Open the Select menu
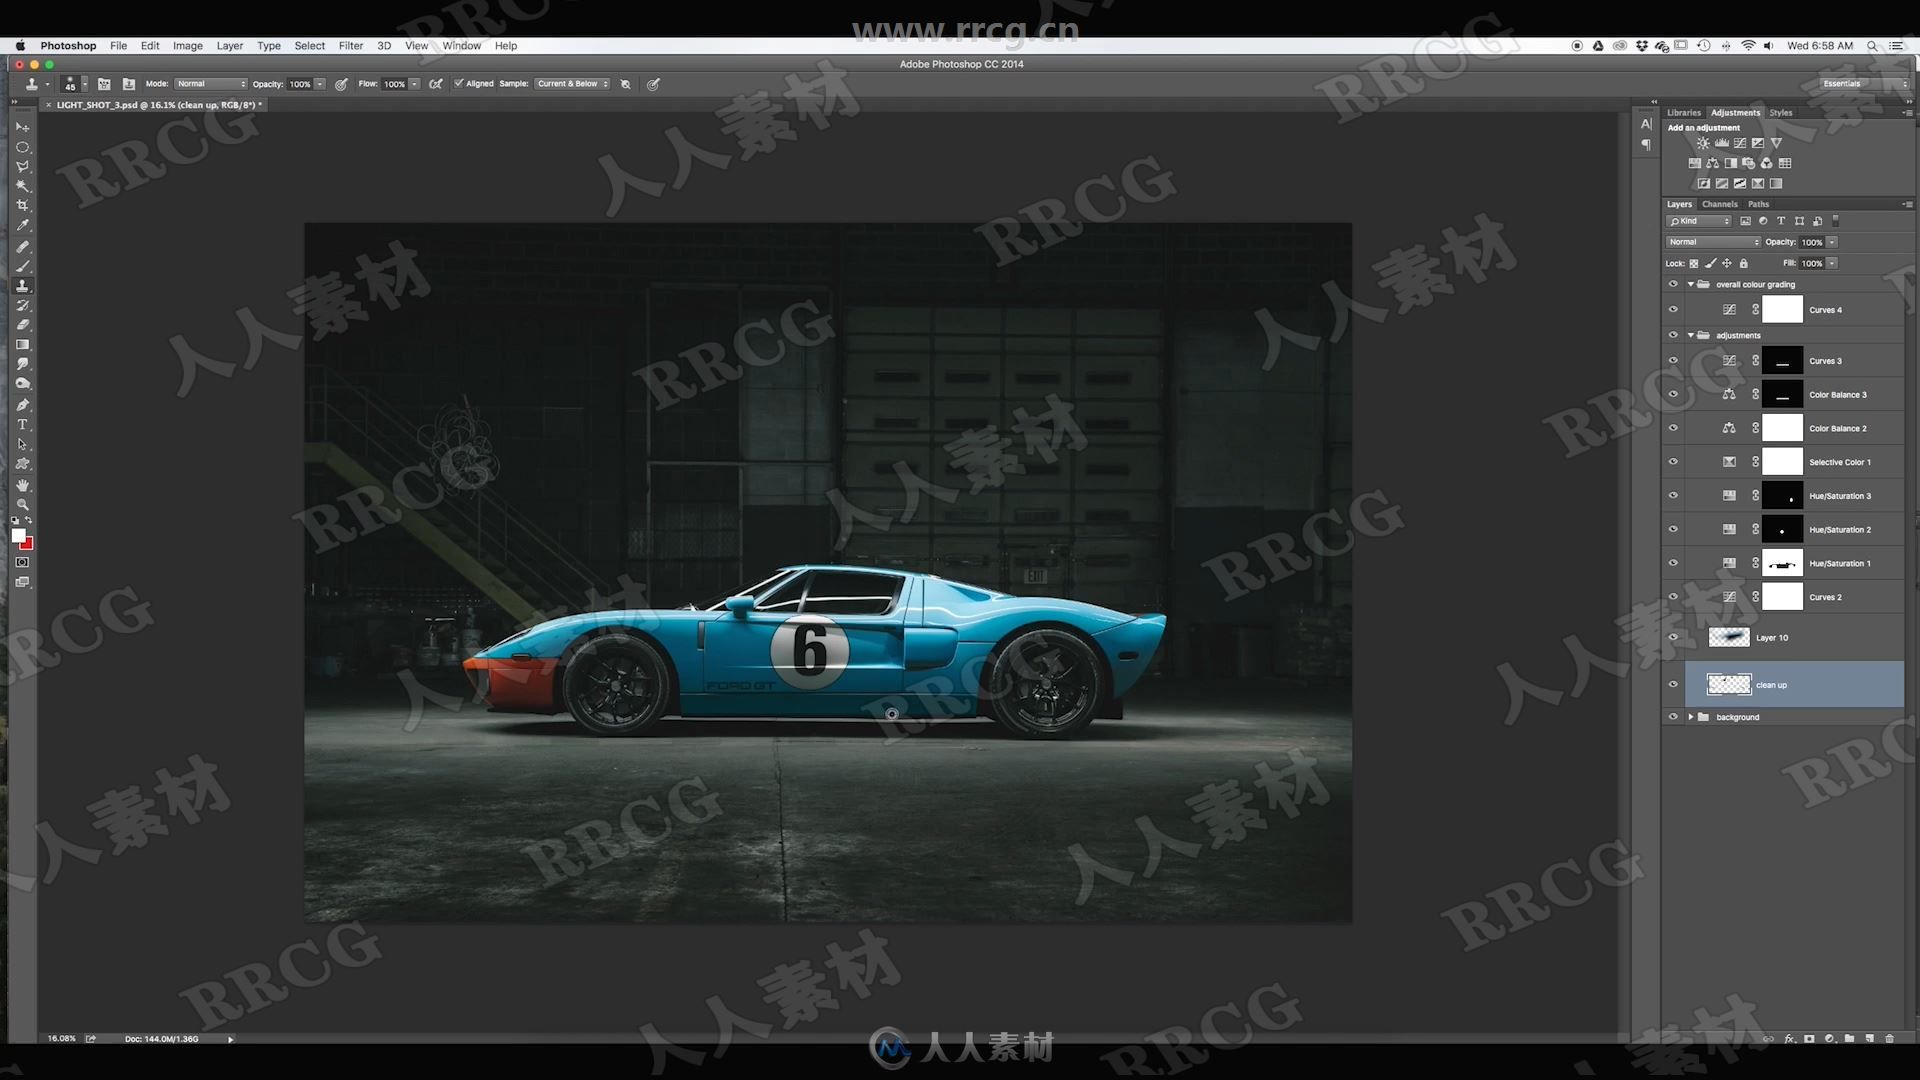The height and width of the screenshot is (1080, 1920). point(310,46)
